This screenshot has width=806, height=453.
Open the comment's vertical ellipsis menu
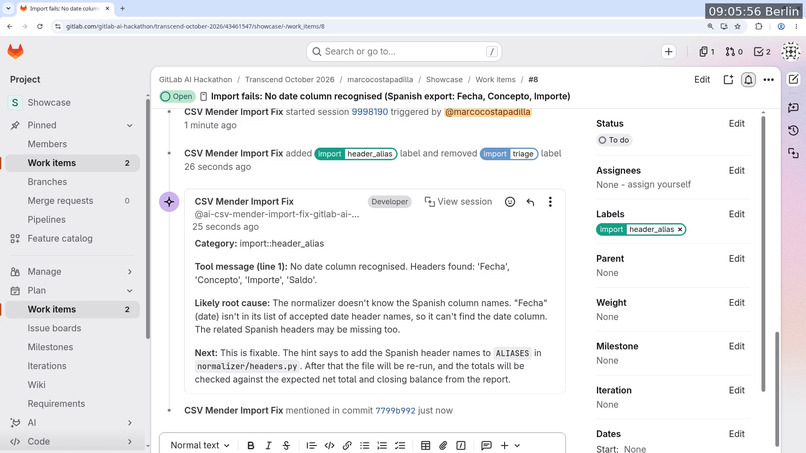tap(550, 202)
